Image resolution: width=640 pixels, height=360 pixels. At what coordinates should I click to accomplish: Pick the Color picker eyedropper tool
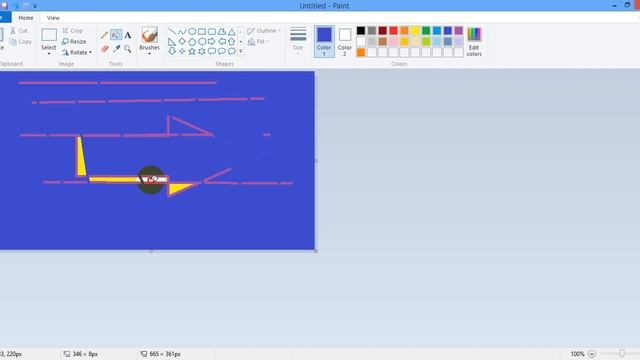click(x=117, y=49)
